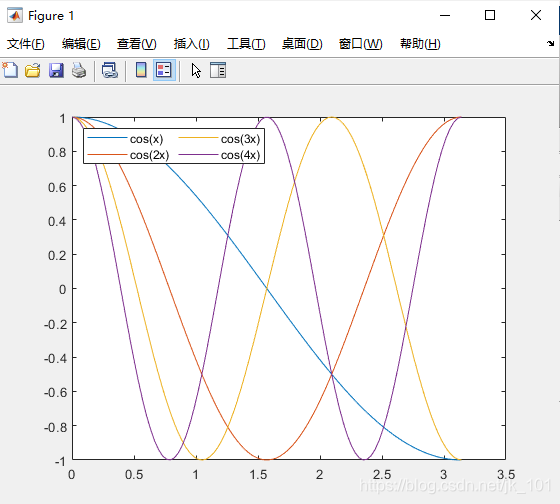This screenshot has width=560, height=504.
Task: Click the Open File folder icon
Action: [32, 70]
